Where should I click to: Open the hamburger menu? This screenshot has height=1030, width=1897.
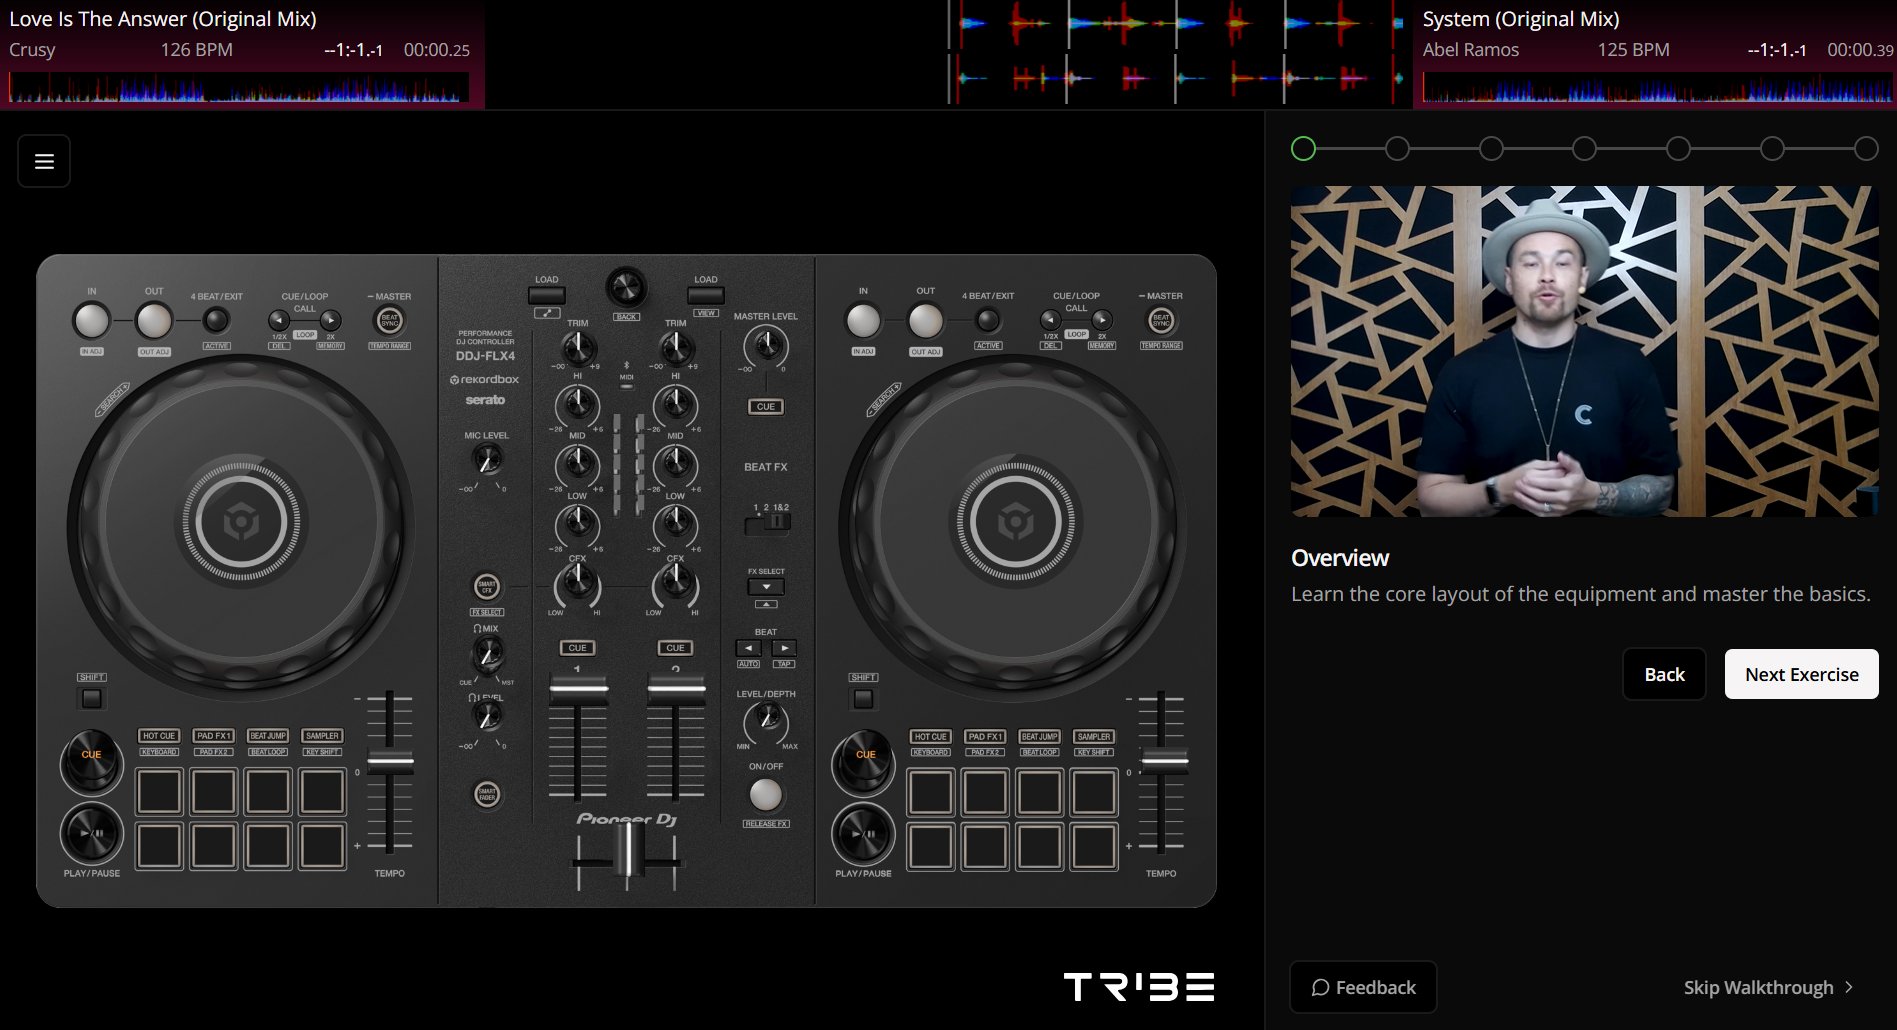44,161
